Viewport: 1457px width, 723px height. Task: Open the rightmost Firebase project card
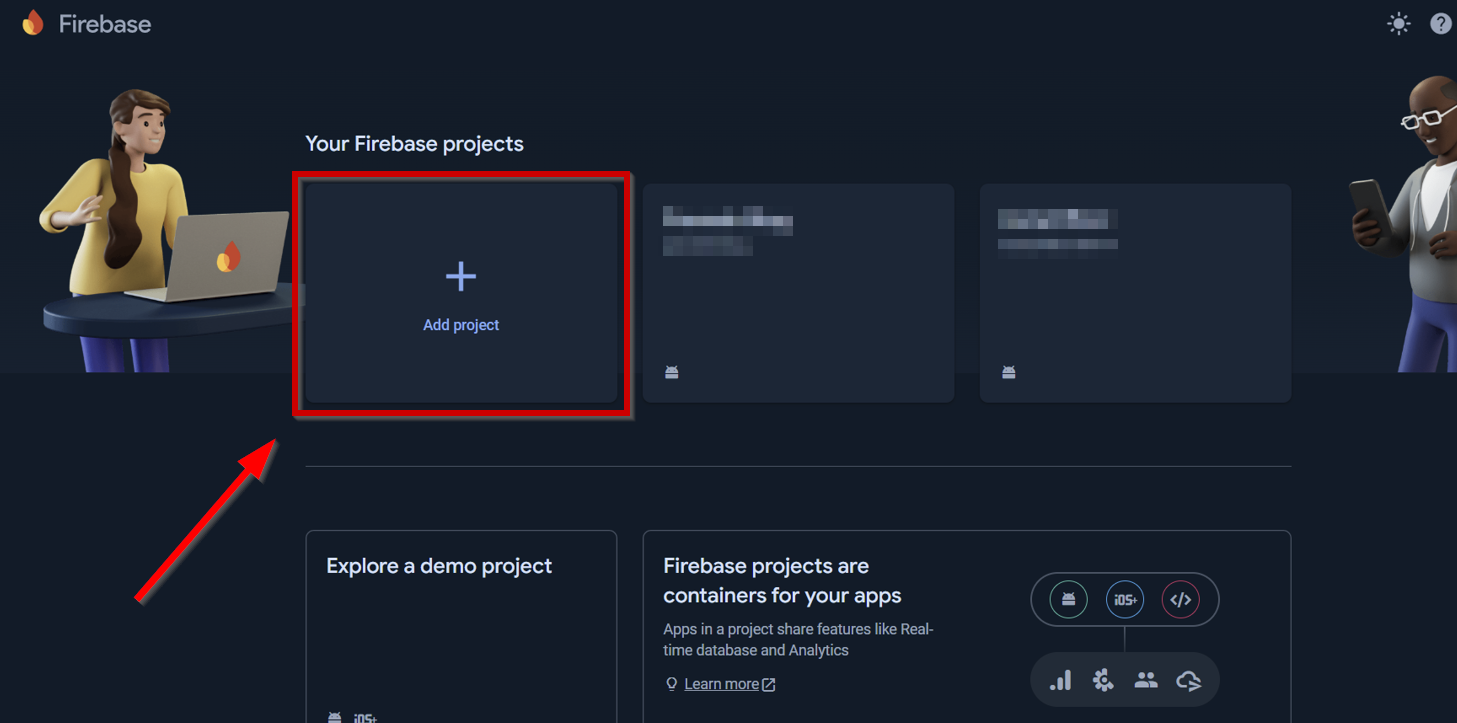coord(1135,292)
